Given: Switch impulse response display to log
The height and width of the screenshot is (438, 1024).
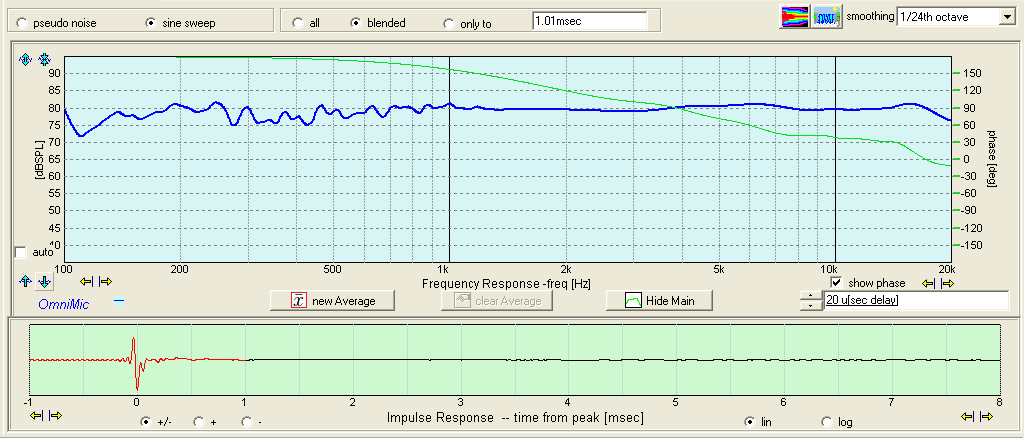Looking at the screenshot, I should coord(827,422).
